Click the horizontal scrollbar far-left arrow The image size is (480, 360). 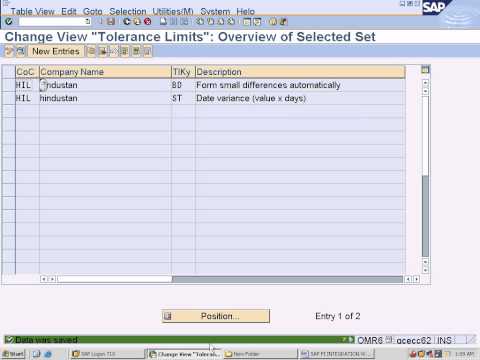44,279
